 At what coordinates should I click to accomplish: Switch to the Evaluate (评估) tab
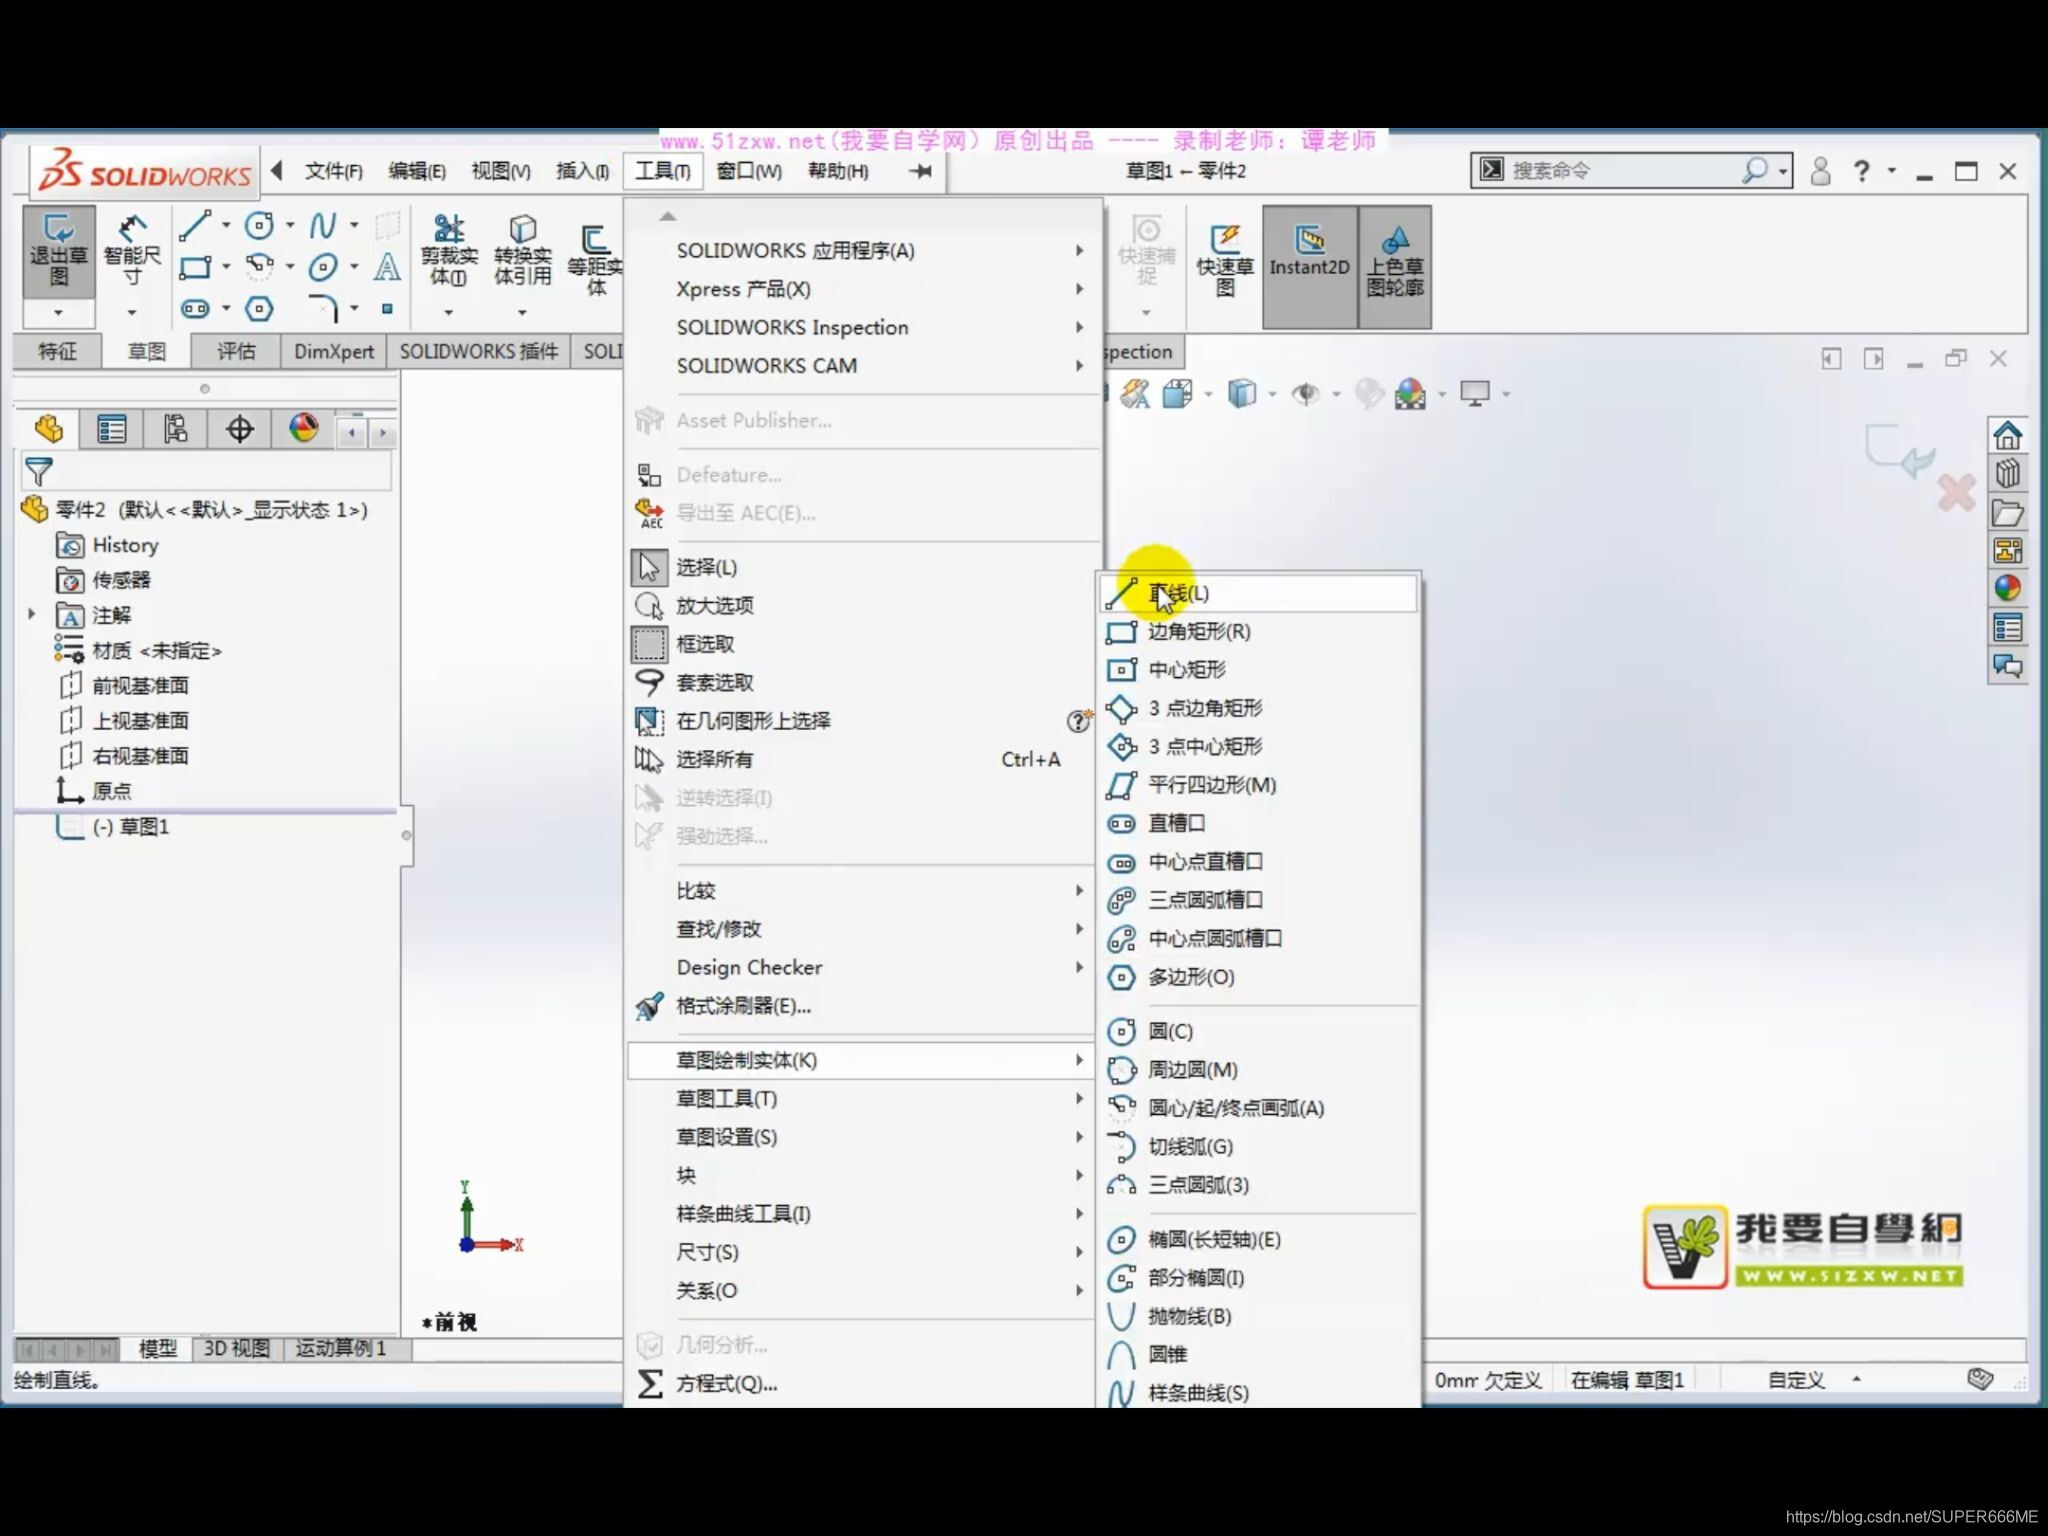point(236,351)
